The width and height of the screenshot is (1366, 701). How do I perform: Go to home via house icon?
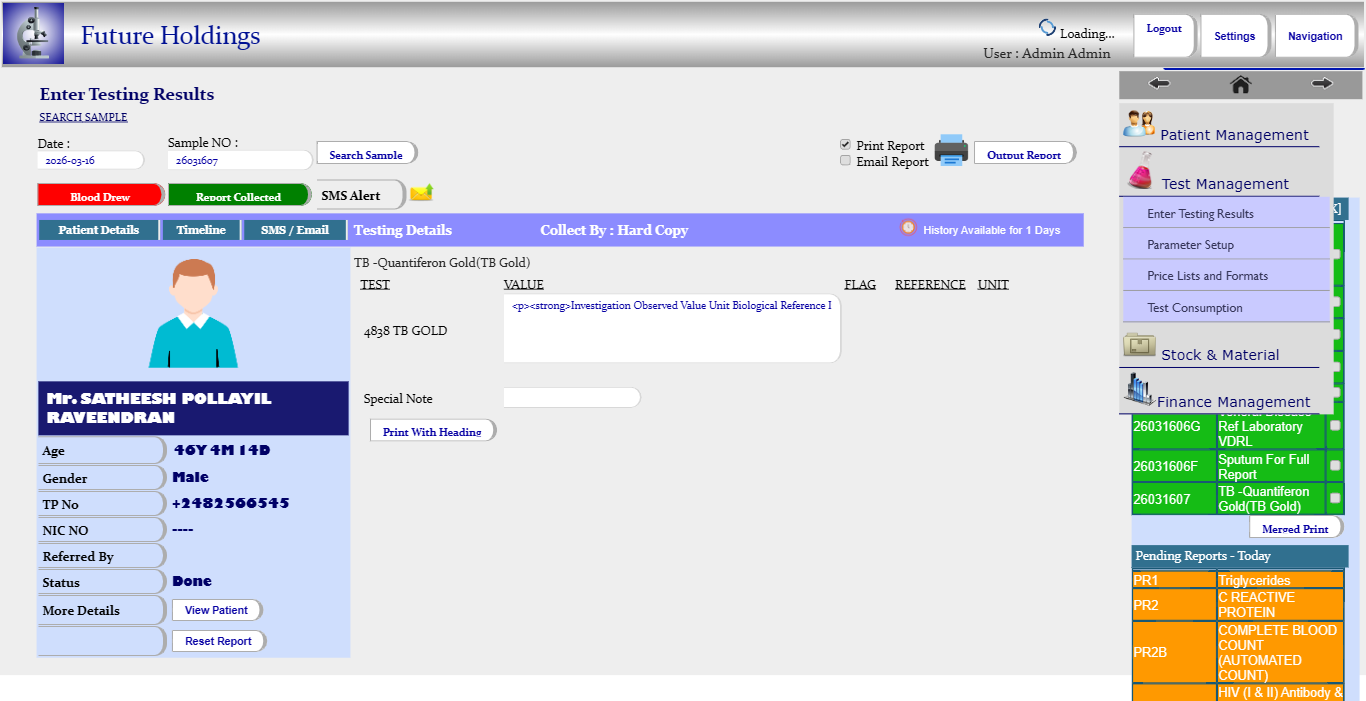pos(1240,85)
